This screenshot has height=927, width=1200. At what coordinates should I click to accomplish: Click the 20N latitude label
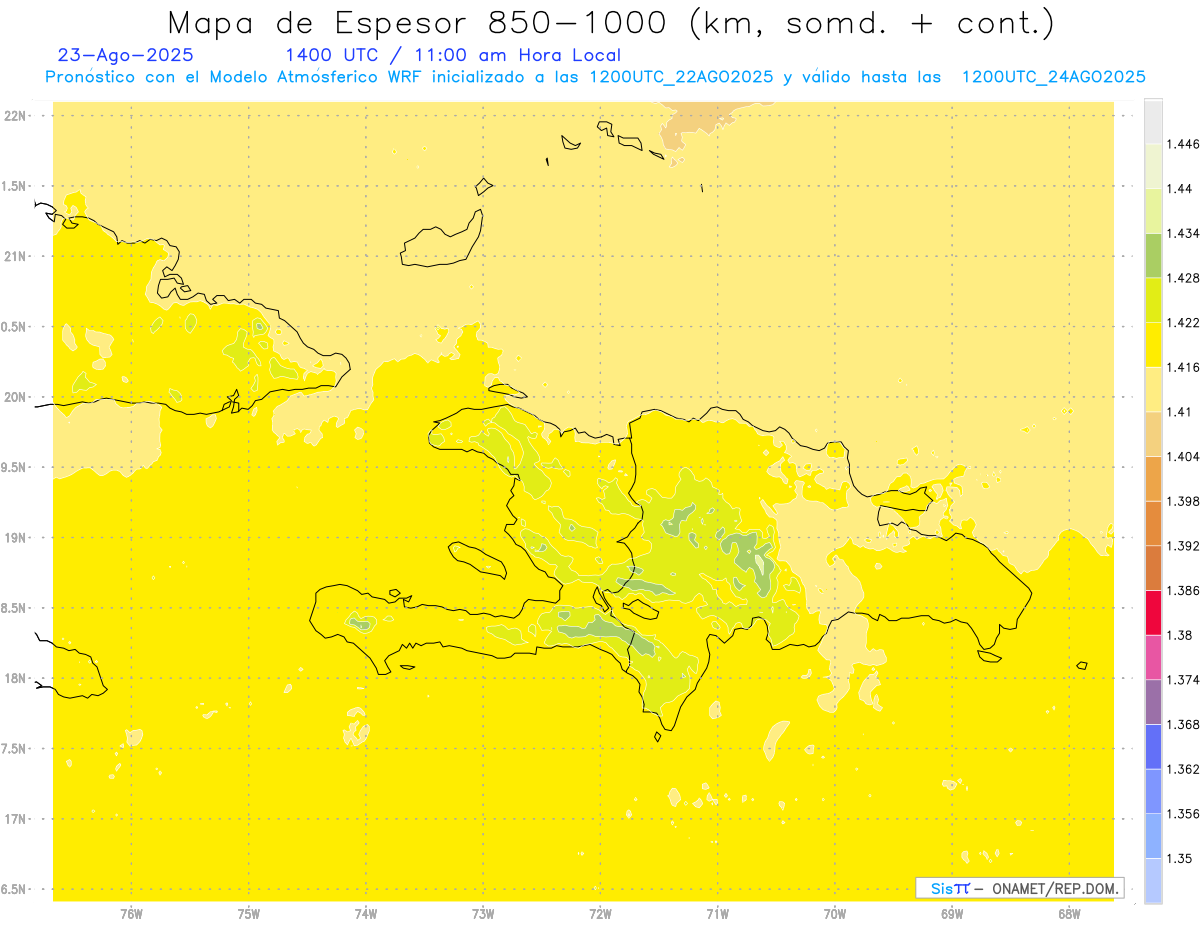click(x=15, y=397)
